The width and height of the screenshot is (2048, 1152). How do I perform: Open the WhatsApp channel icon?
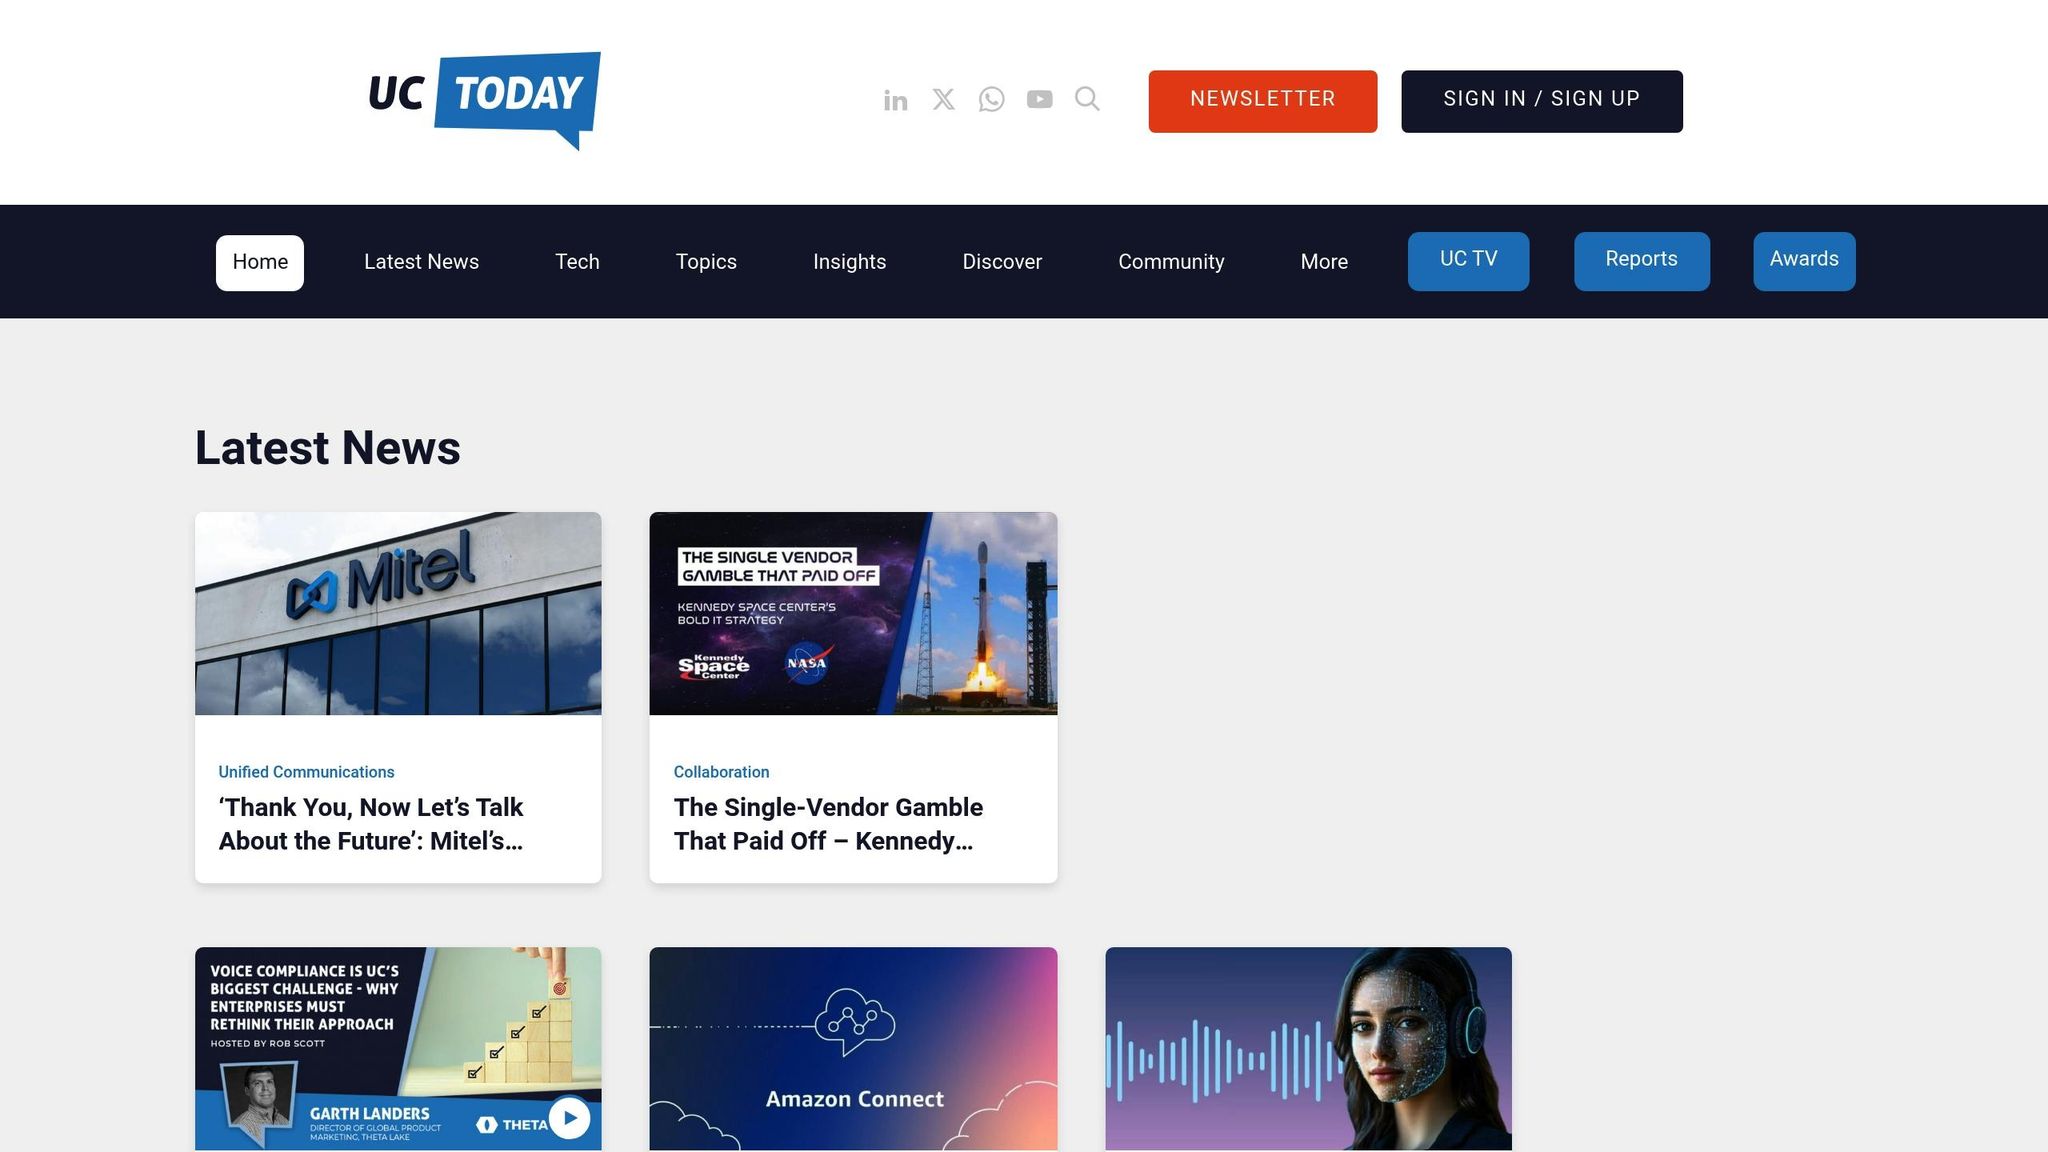point(991,99)
